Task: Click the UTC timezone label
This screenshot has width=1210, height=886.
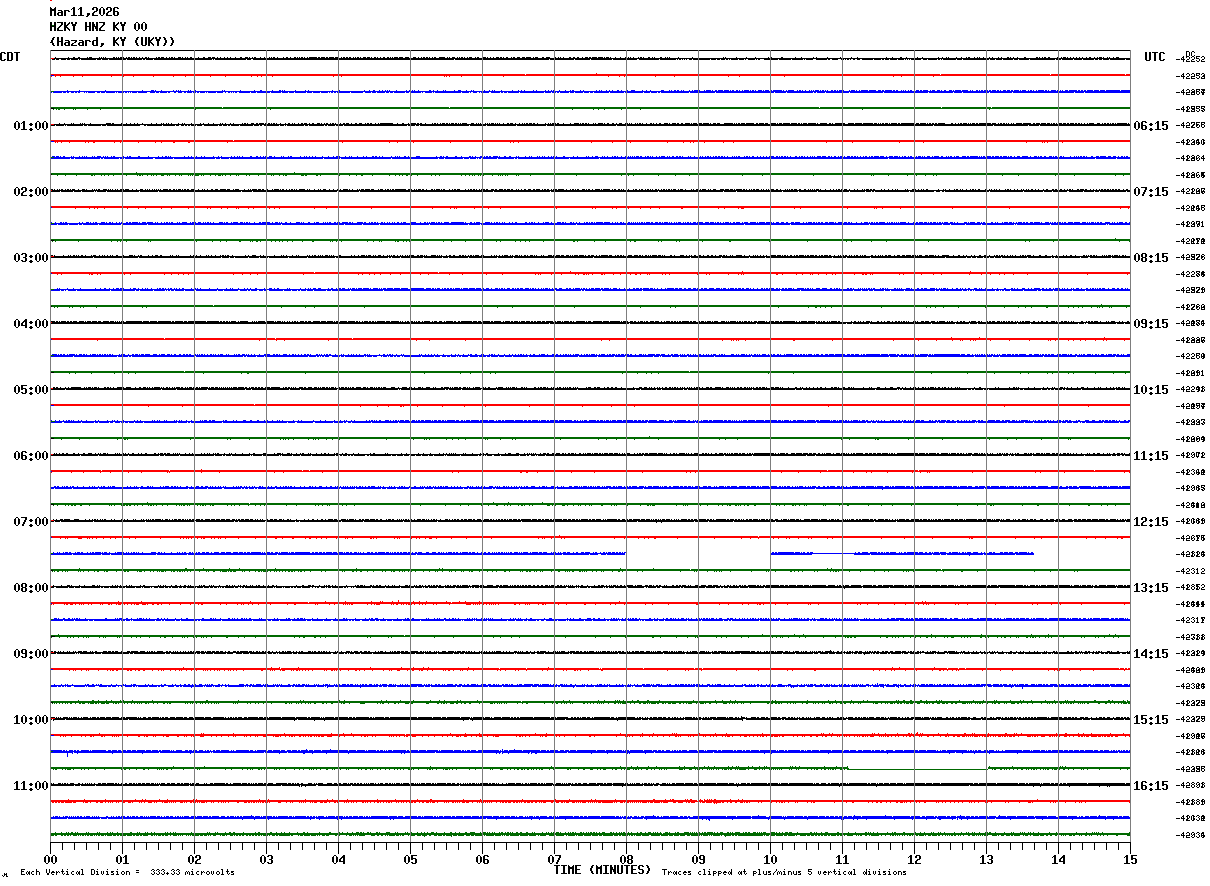Action: click(x=1155, y=57)
